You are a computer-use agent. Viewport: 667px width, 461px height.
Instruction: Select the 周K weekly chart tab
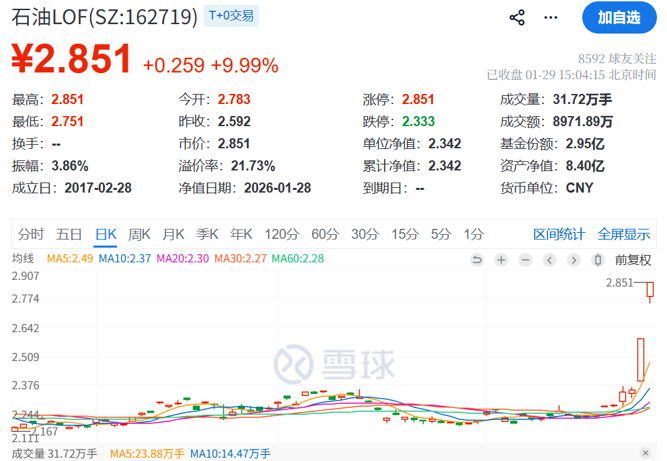(x=139, y=234)
